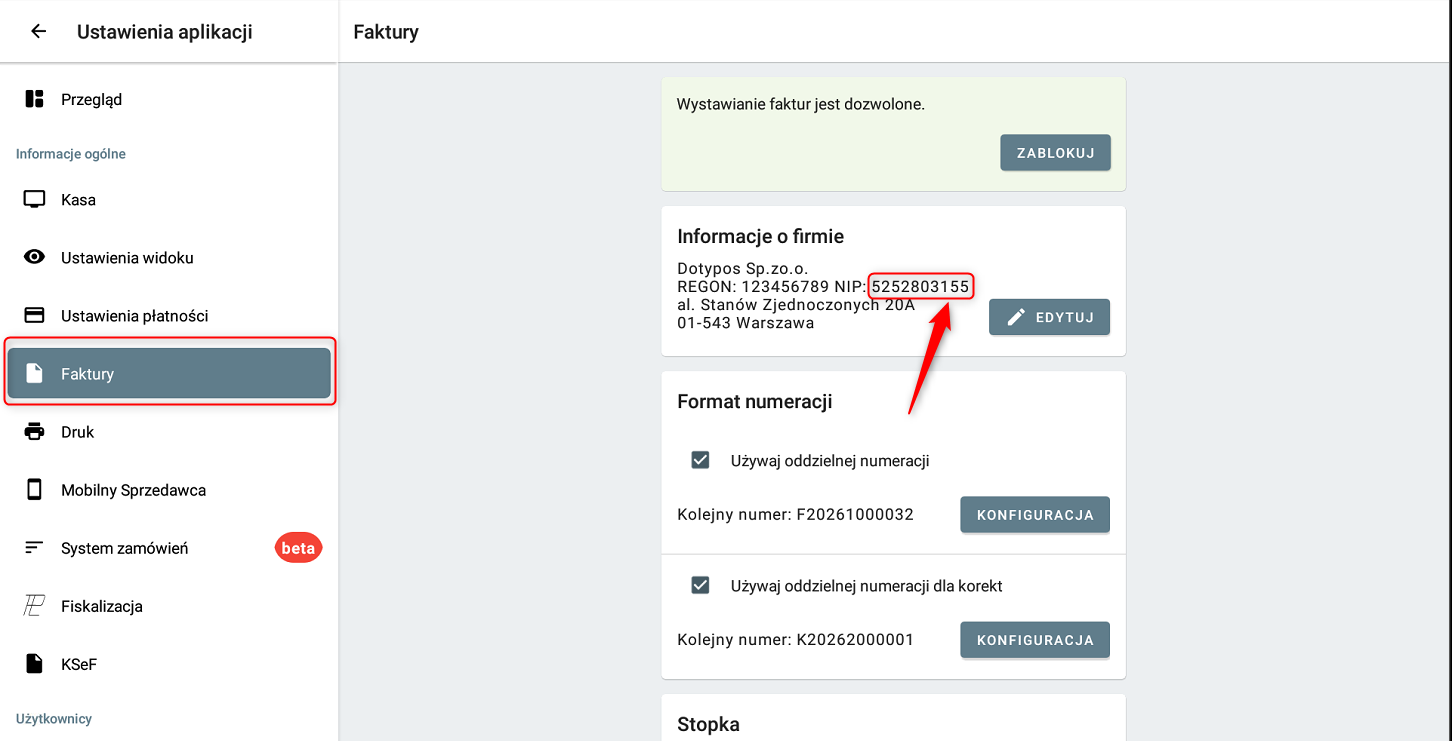The image size is (1452, 741).
Task: Uncheck Używaj oddzielnej numeracji checkbox
Action: [x=700, y=460]
